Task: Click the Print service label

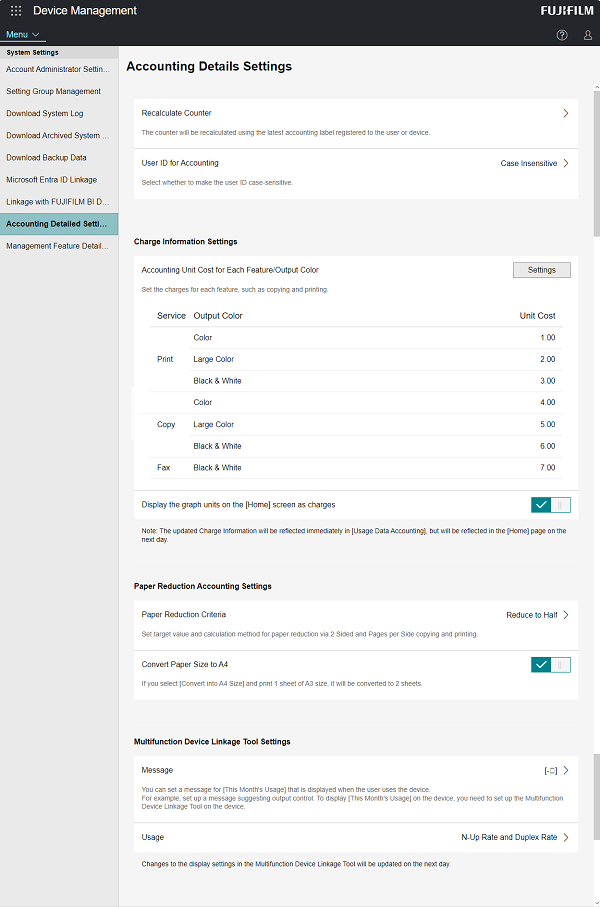Action: [165, 359]
